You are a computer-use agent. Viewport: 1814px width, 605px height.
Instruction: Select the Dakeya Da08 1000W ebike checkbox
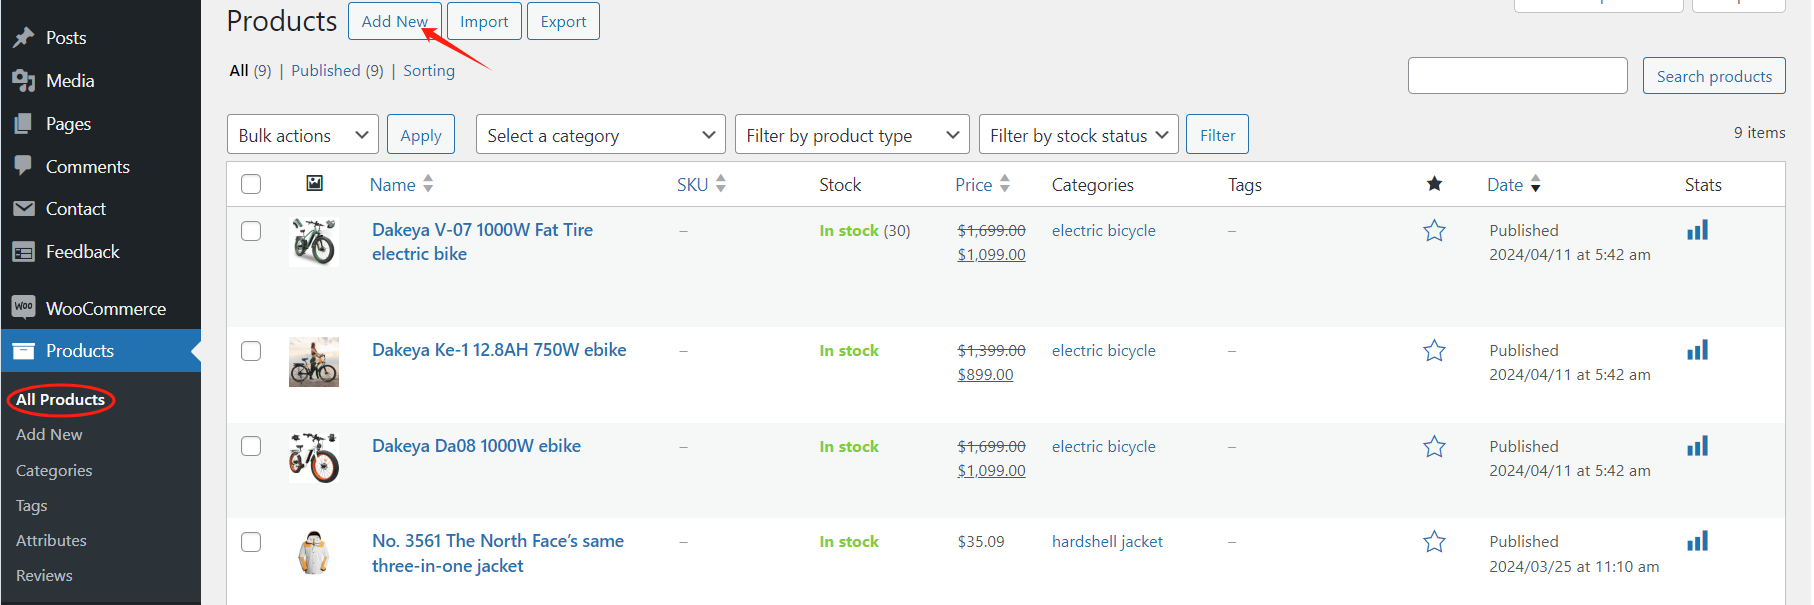coord(251,446)
